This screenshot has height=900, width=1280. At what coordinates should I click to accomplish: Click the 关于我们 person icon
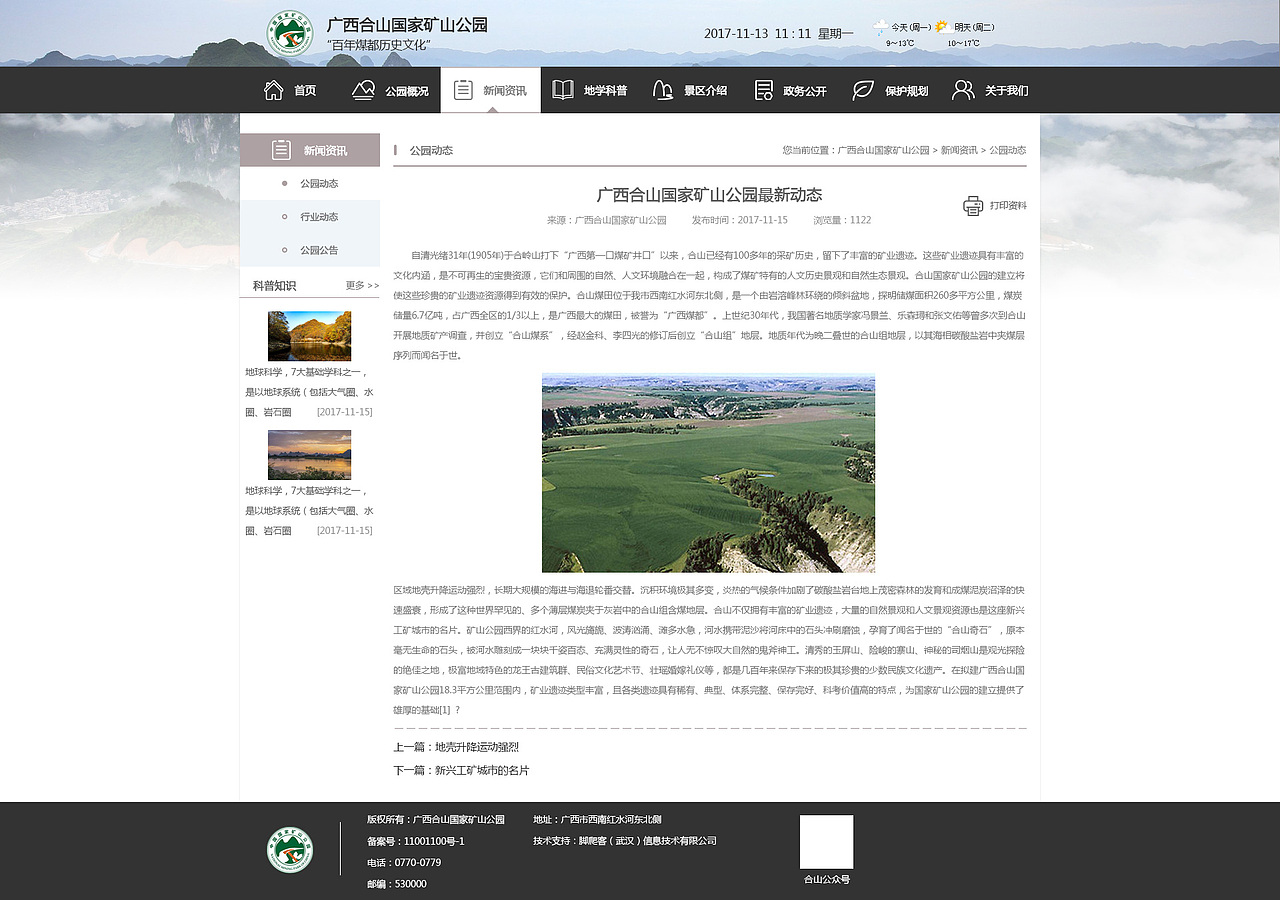tap(961, 89)
